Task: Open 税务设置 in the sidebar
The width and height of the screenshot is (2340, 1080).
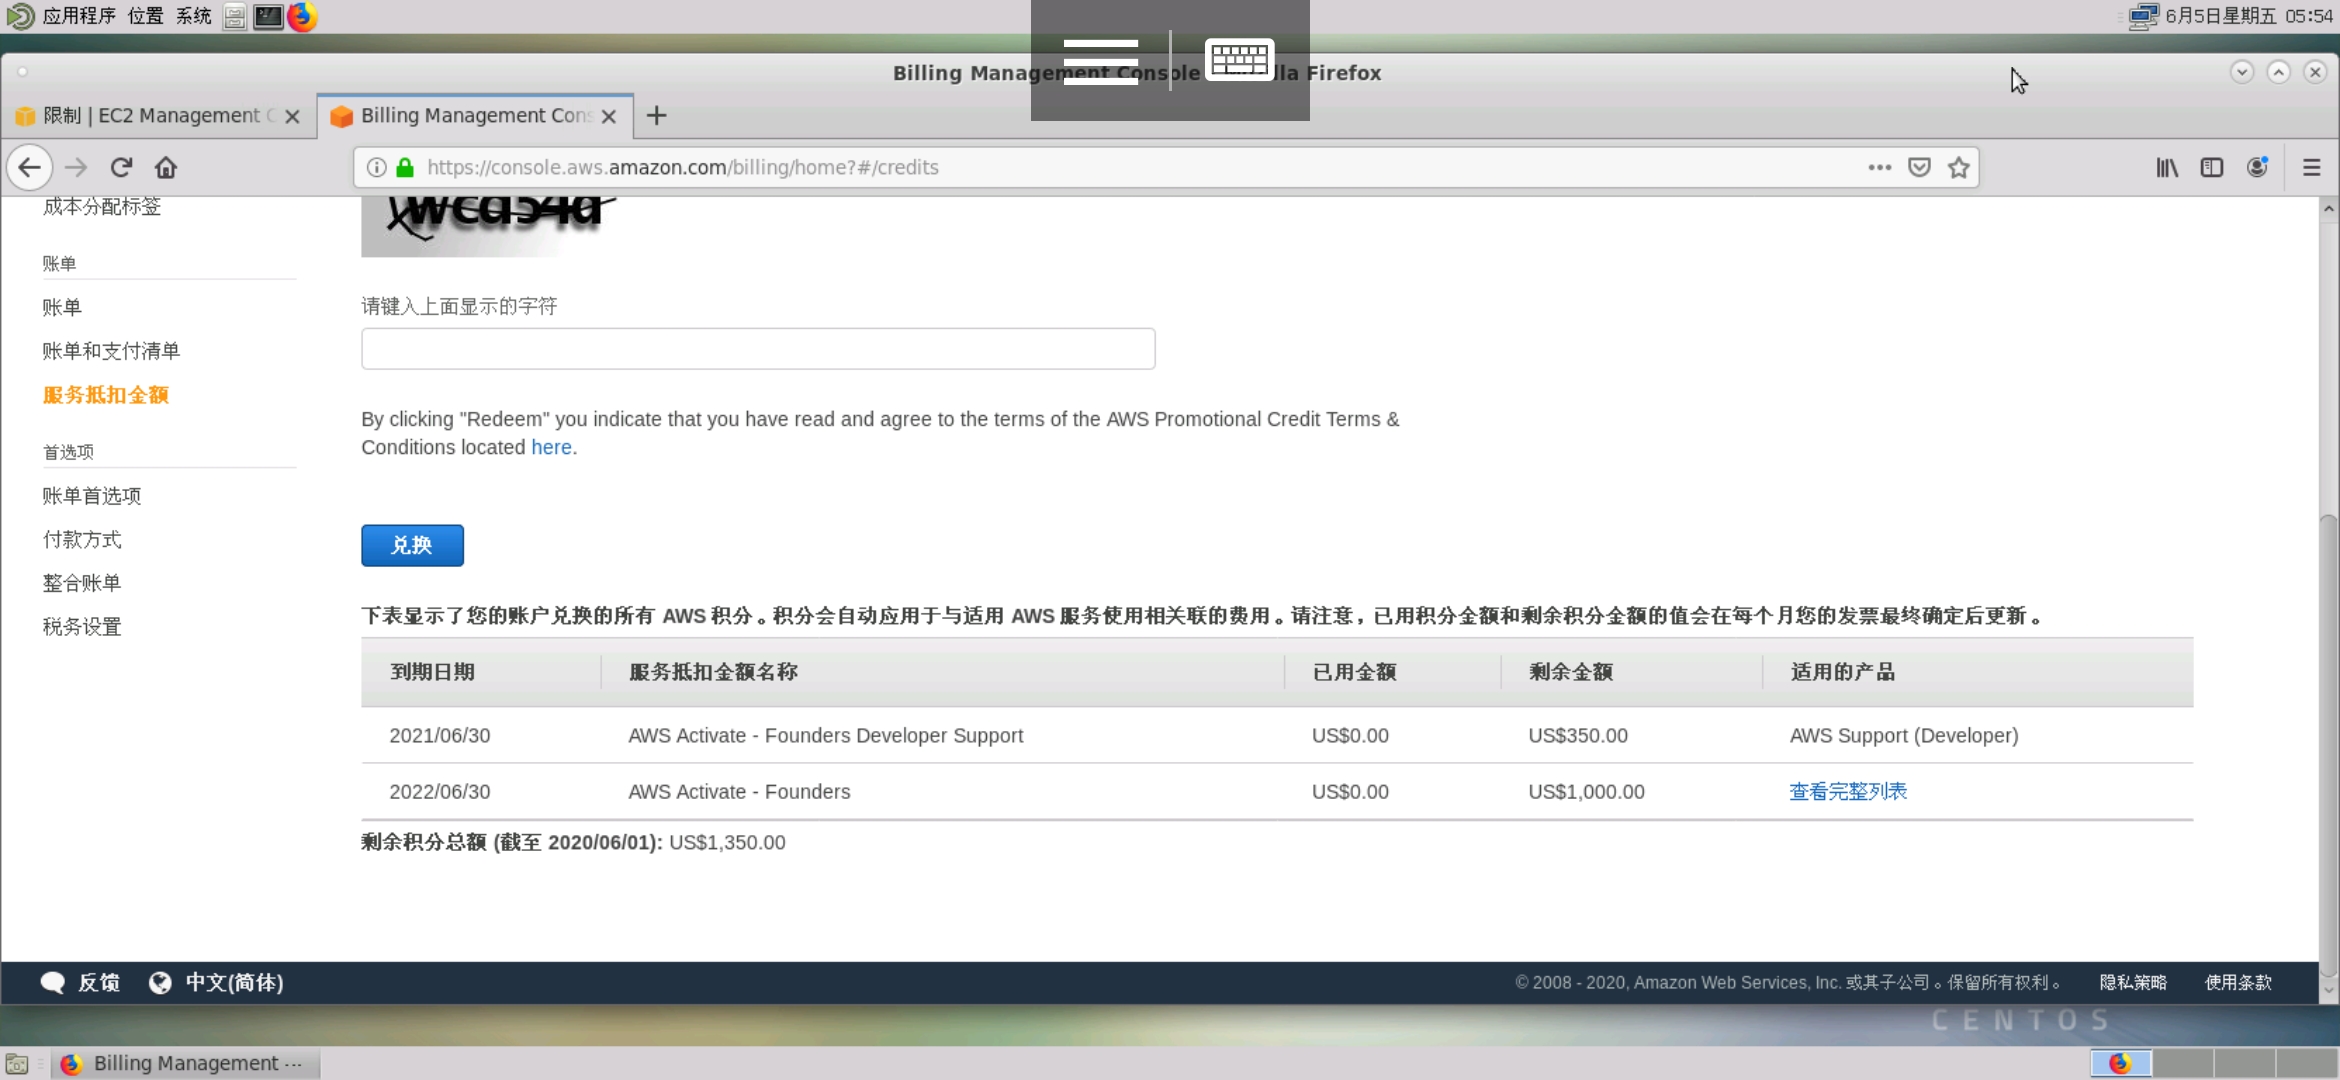Action: (x=82, y=627)
